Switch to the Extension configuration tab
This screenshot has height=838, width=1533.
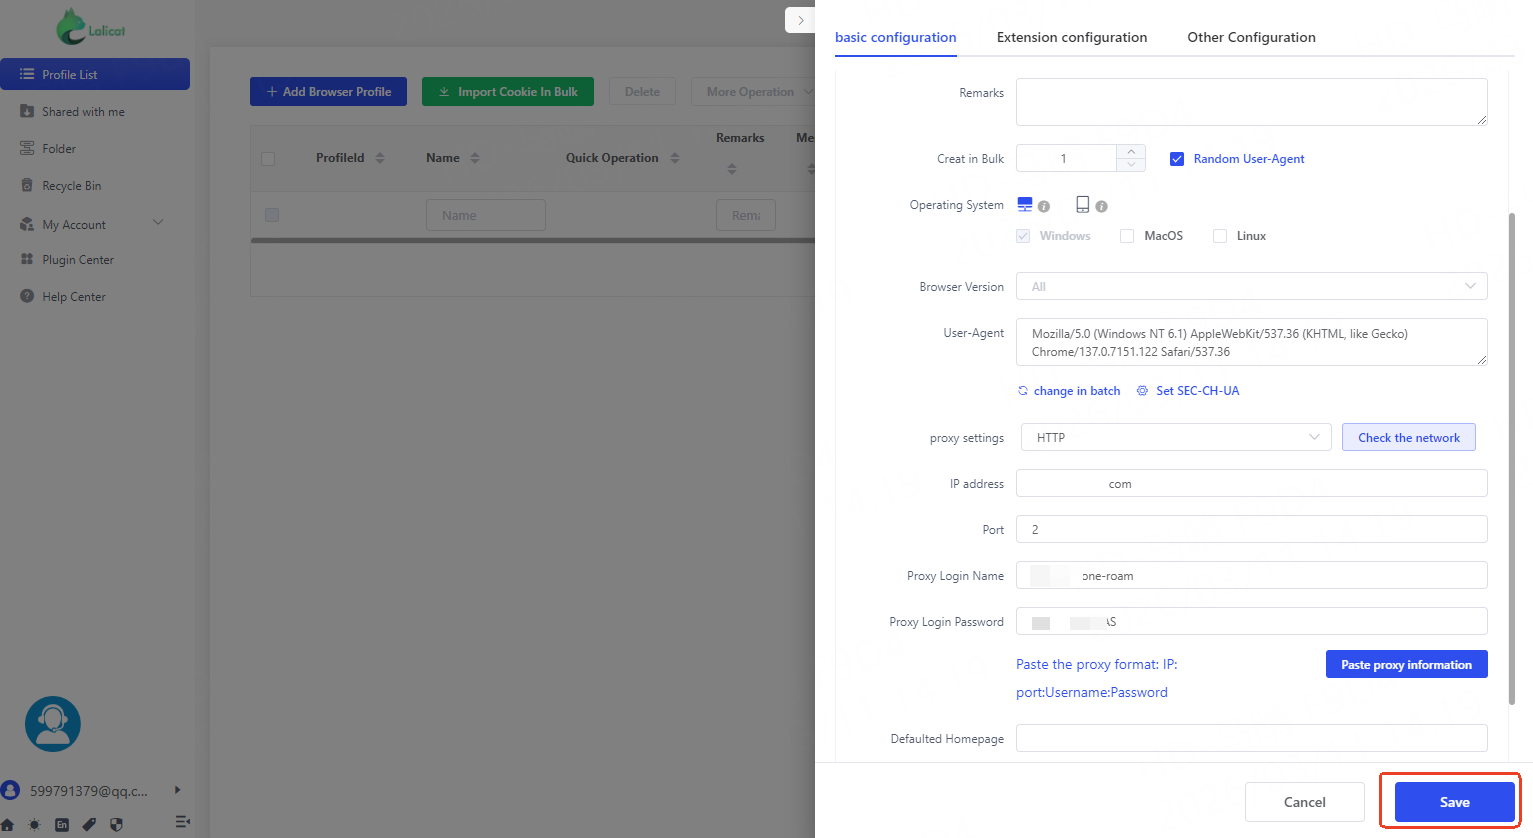pyautogui.click(x=1071, y=37)
